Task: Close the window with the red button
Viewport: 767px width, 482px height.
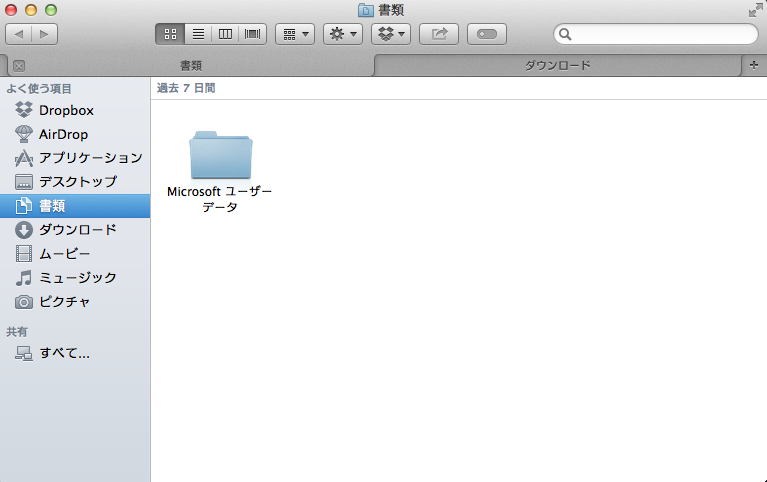Action: tap(11, 10)
